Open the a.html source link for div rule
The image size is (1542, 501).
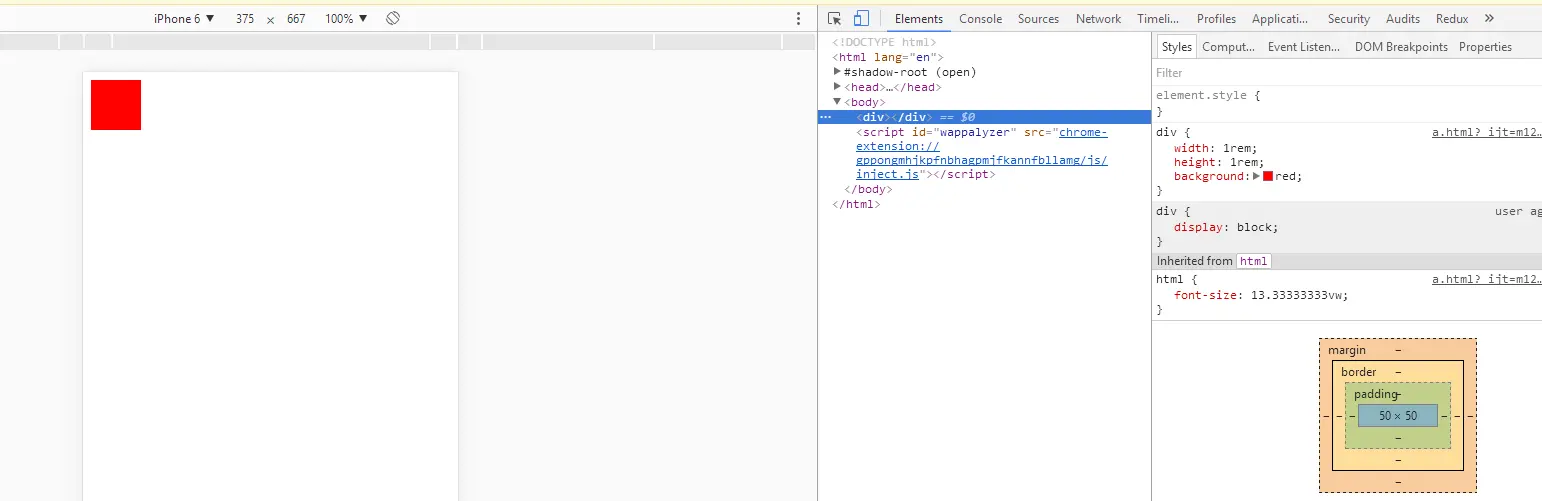pyautogui.click(x=1486, y=132)
